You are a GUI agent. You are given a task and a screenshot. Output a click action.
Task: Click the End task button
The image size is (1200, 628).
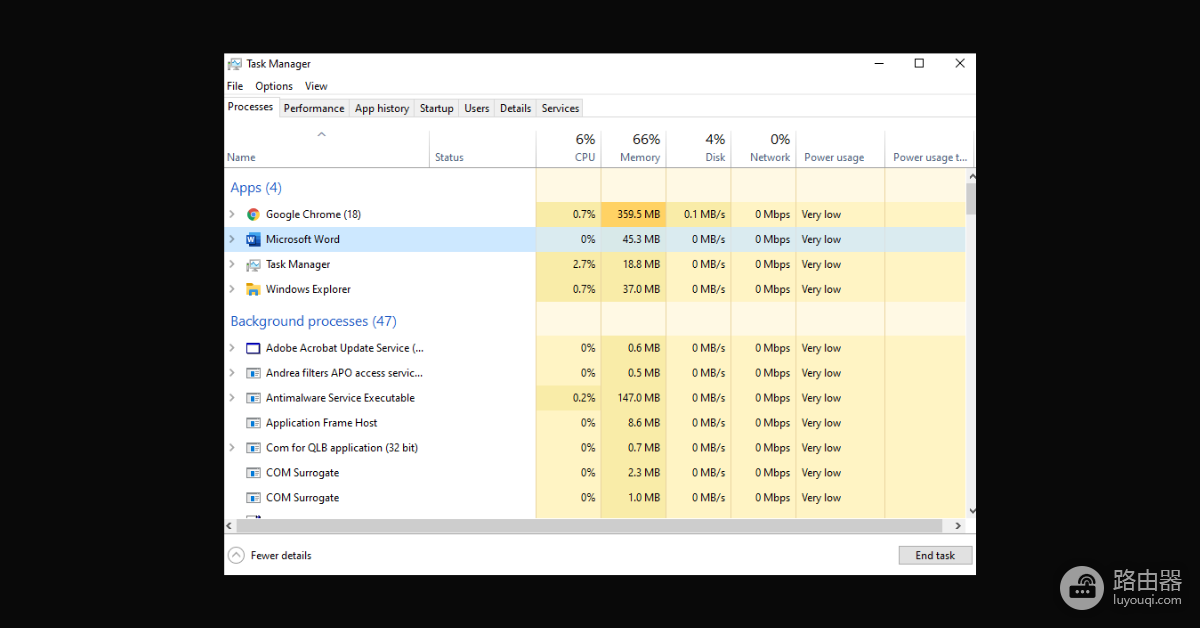[x=935, y=555]
